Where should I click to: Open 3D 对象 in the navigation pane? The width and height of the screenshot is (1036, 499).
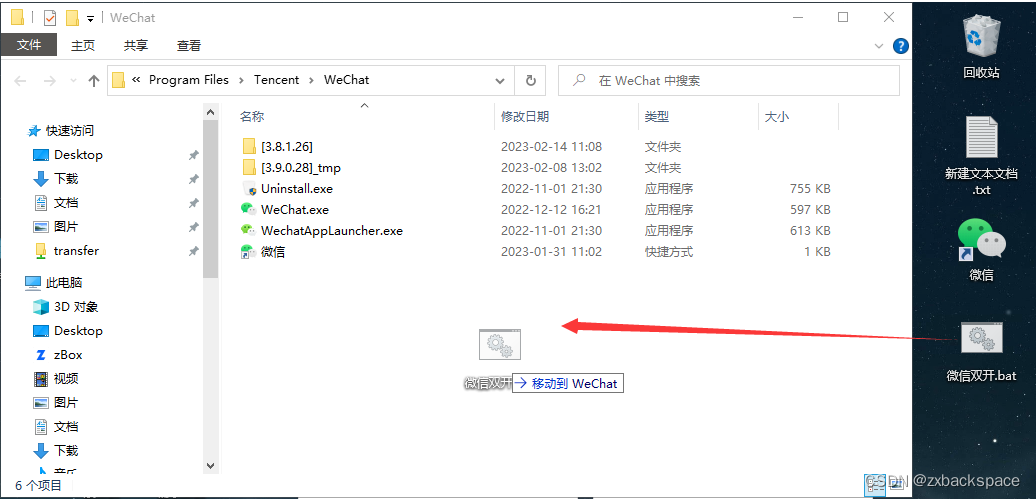click(66, 307)
